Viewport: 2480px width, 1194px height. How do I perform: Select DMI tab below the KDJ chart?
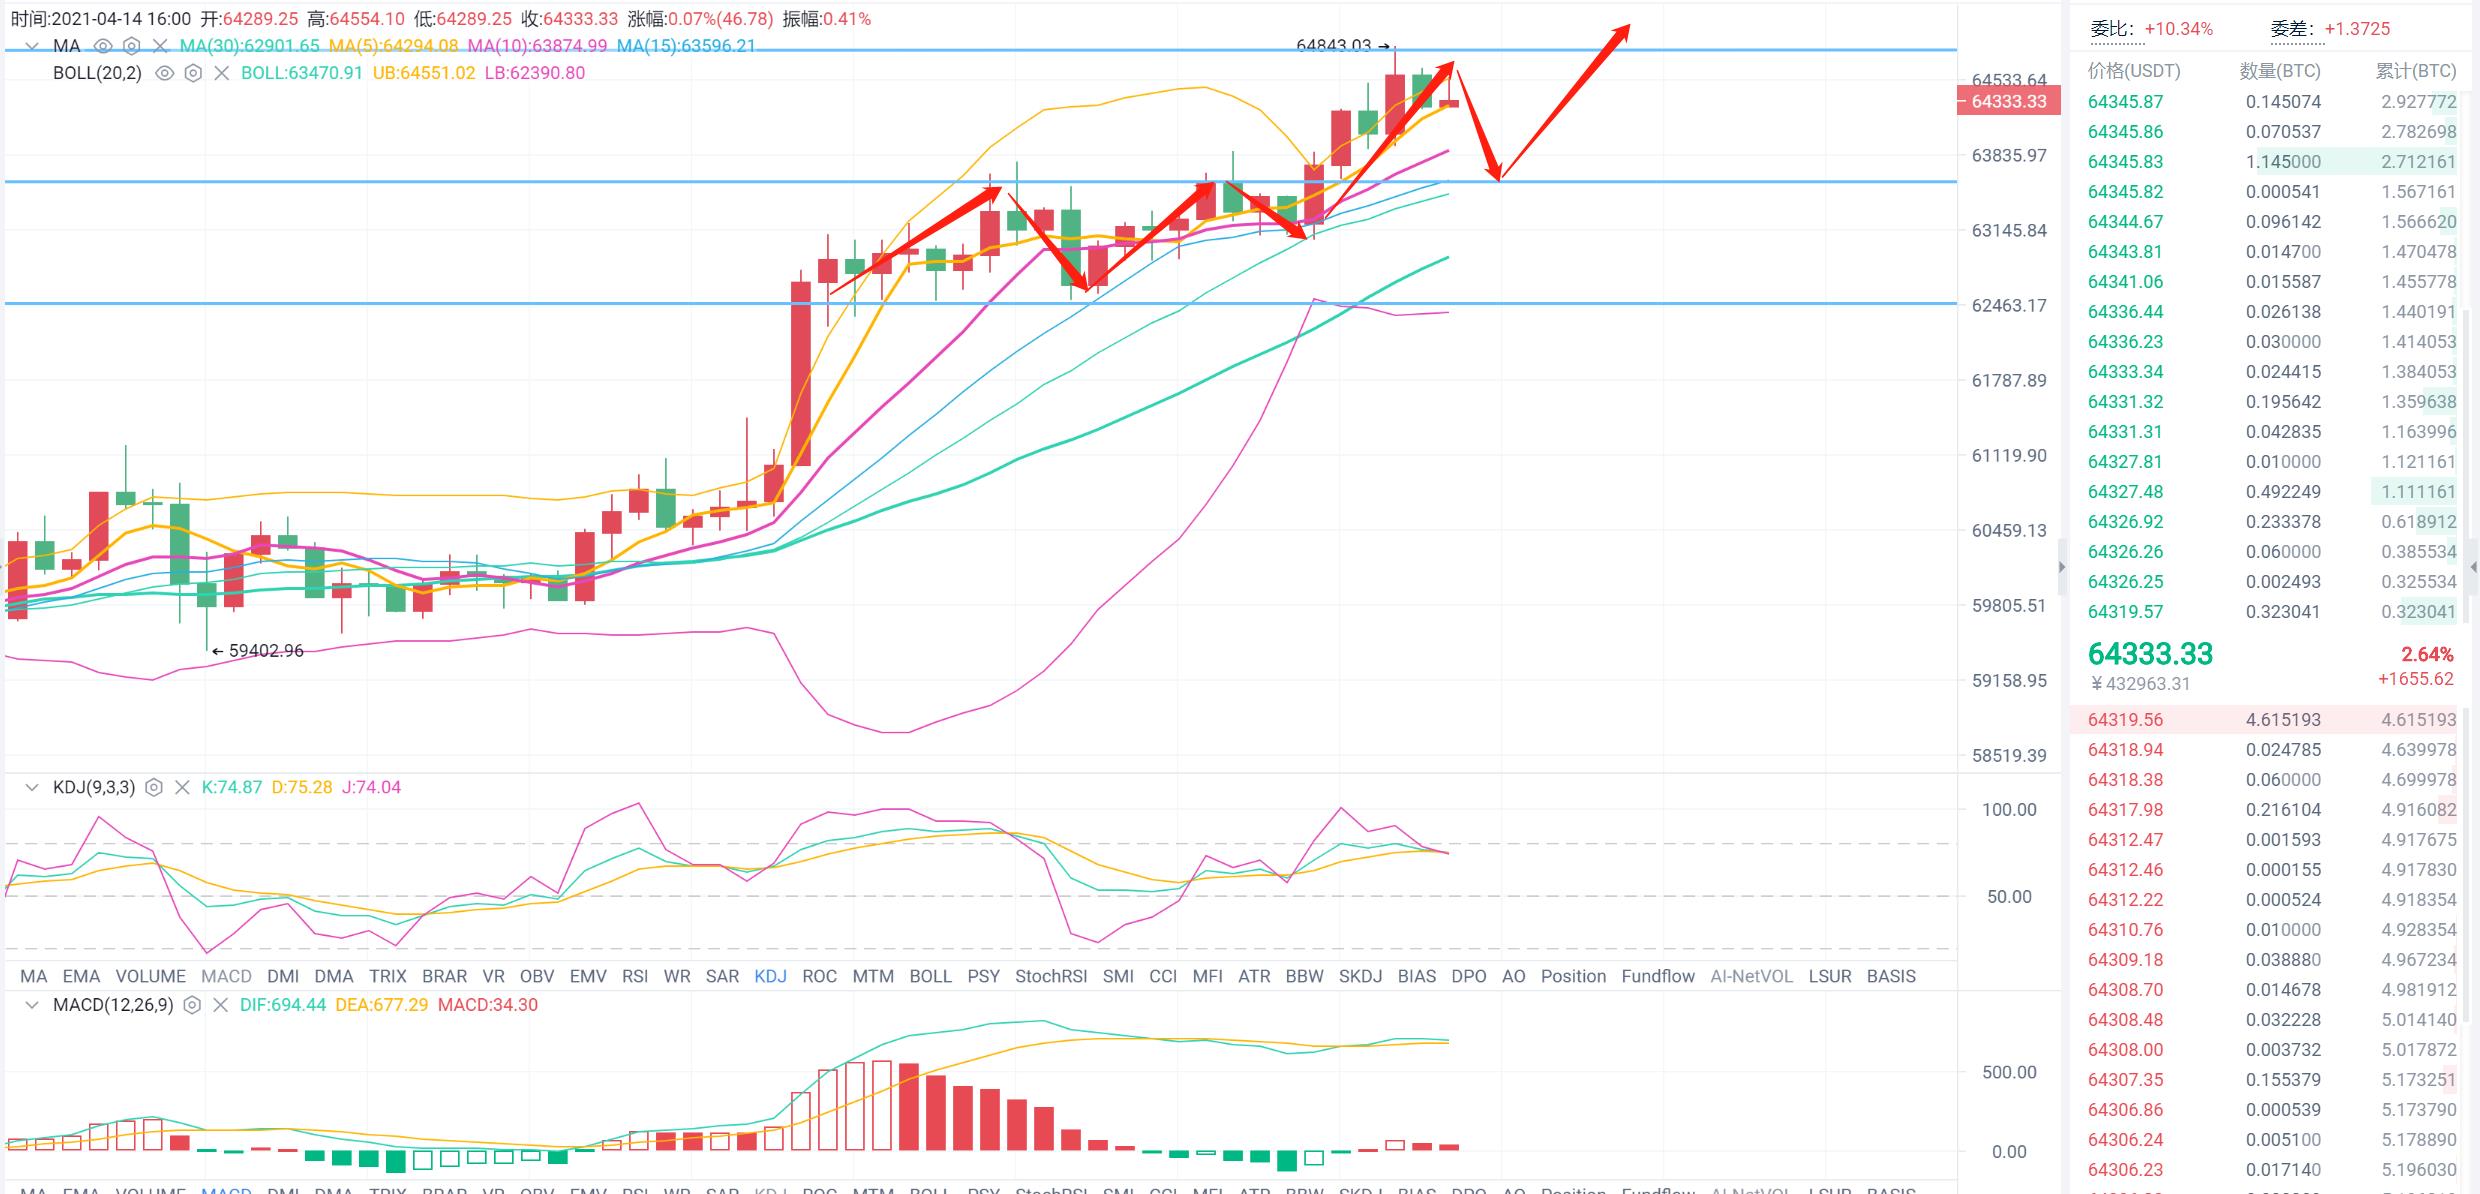pyautogui.click(x=283, y=976)
